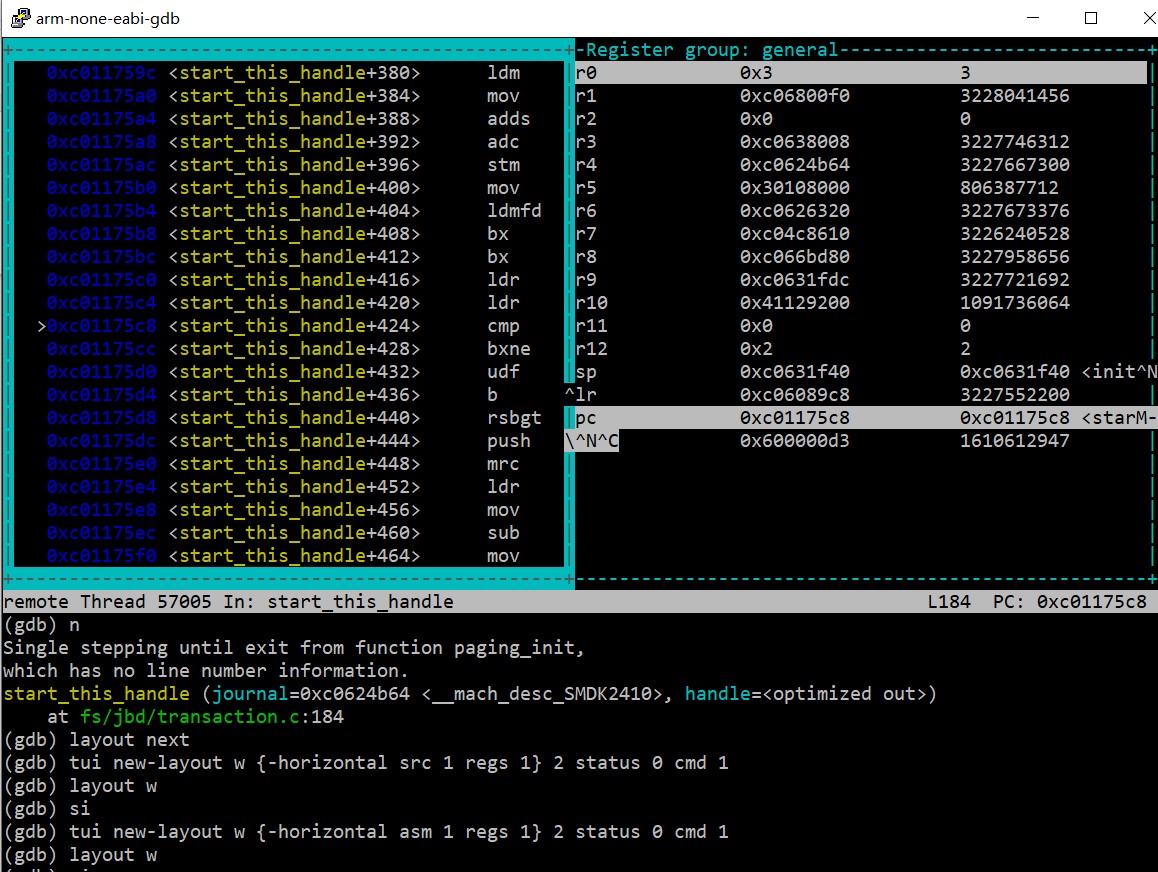Close the arm-none-eabi-gdb window
1158x872 pixels.
(x=1148, y=18)
